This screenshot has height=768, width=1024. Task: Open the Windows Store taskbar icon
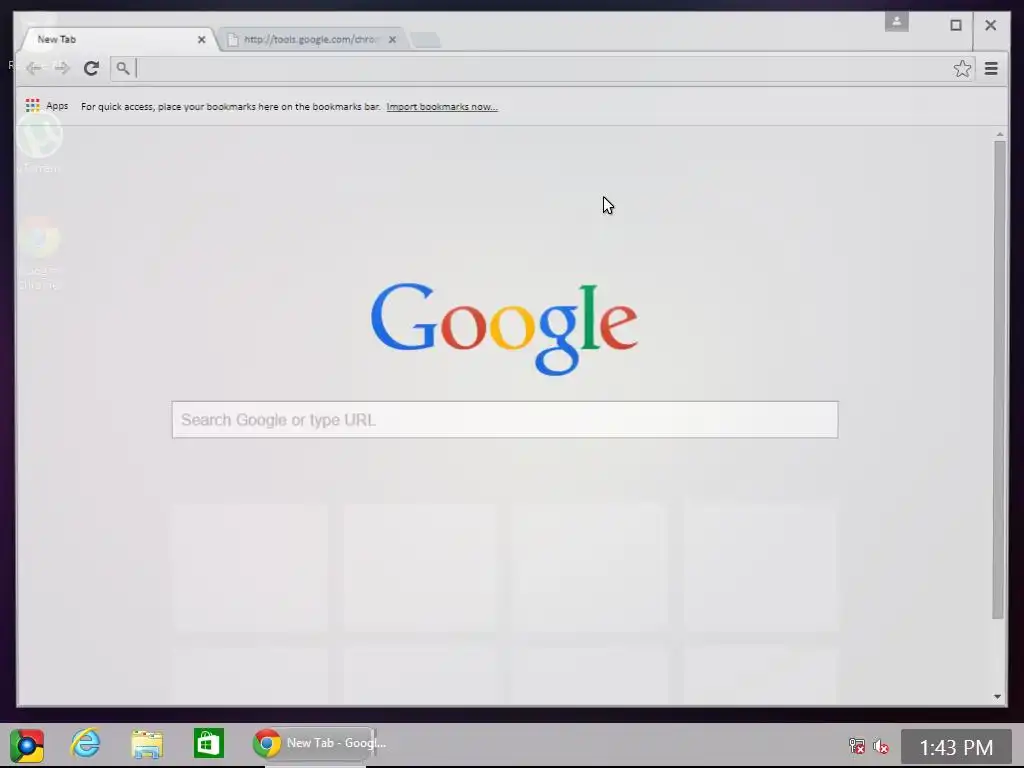[208, 743]
